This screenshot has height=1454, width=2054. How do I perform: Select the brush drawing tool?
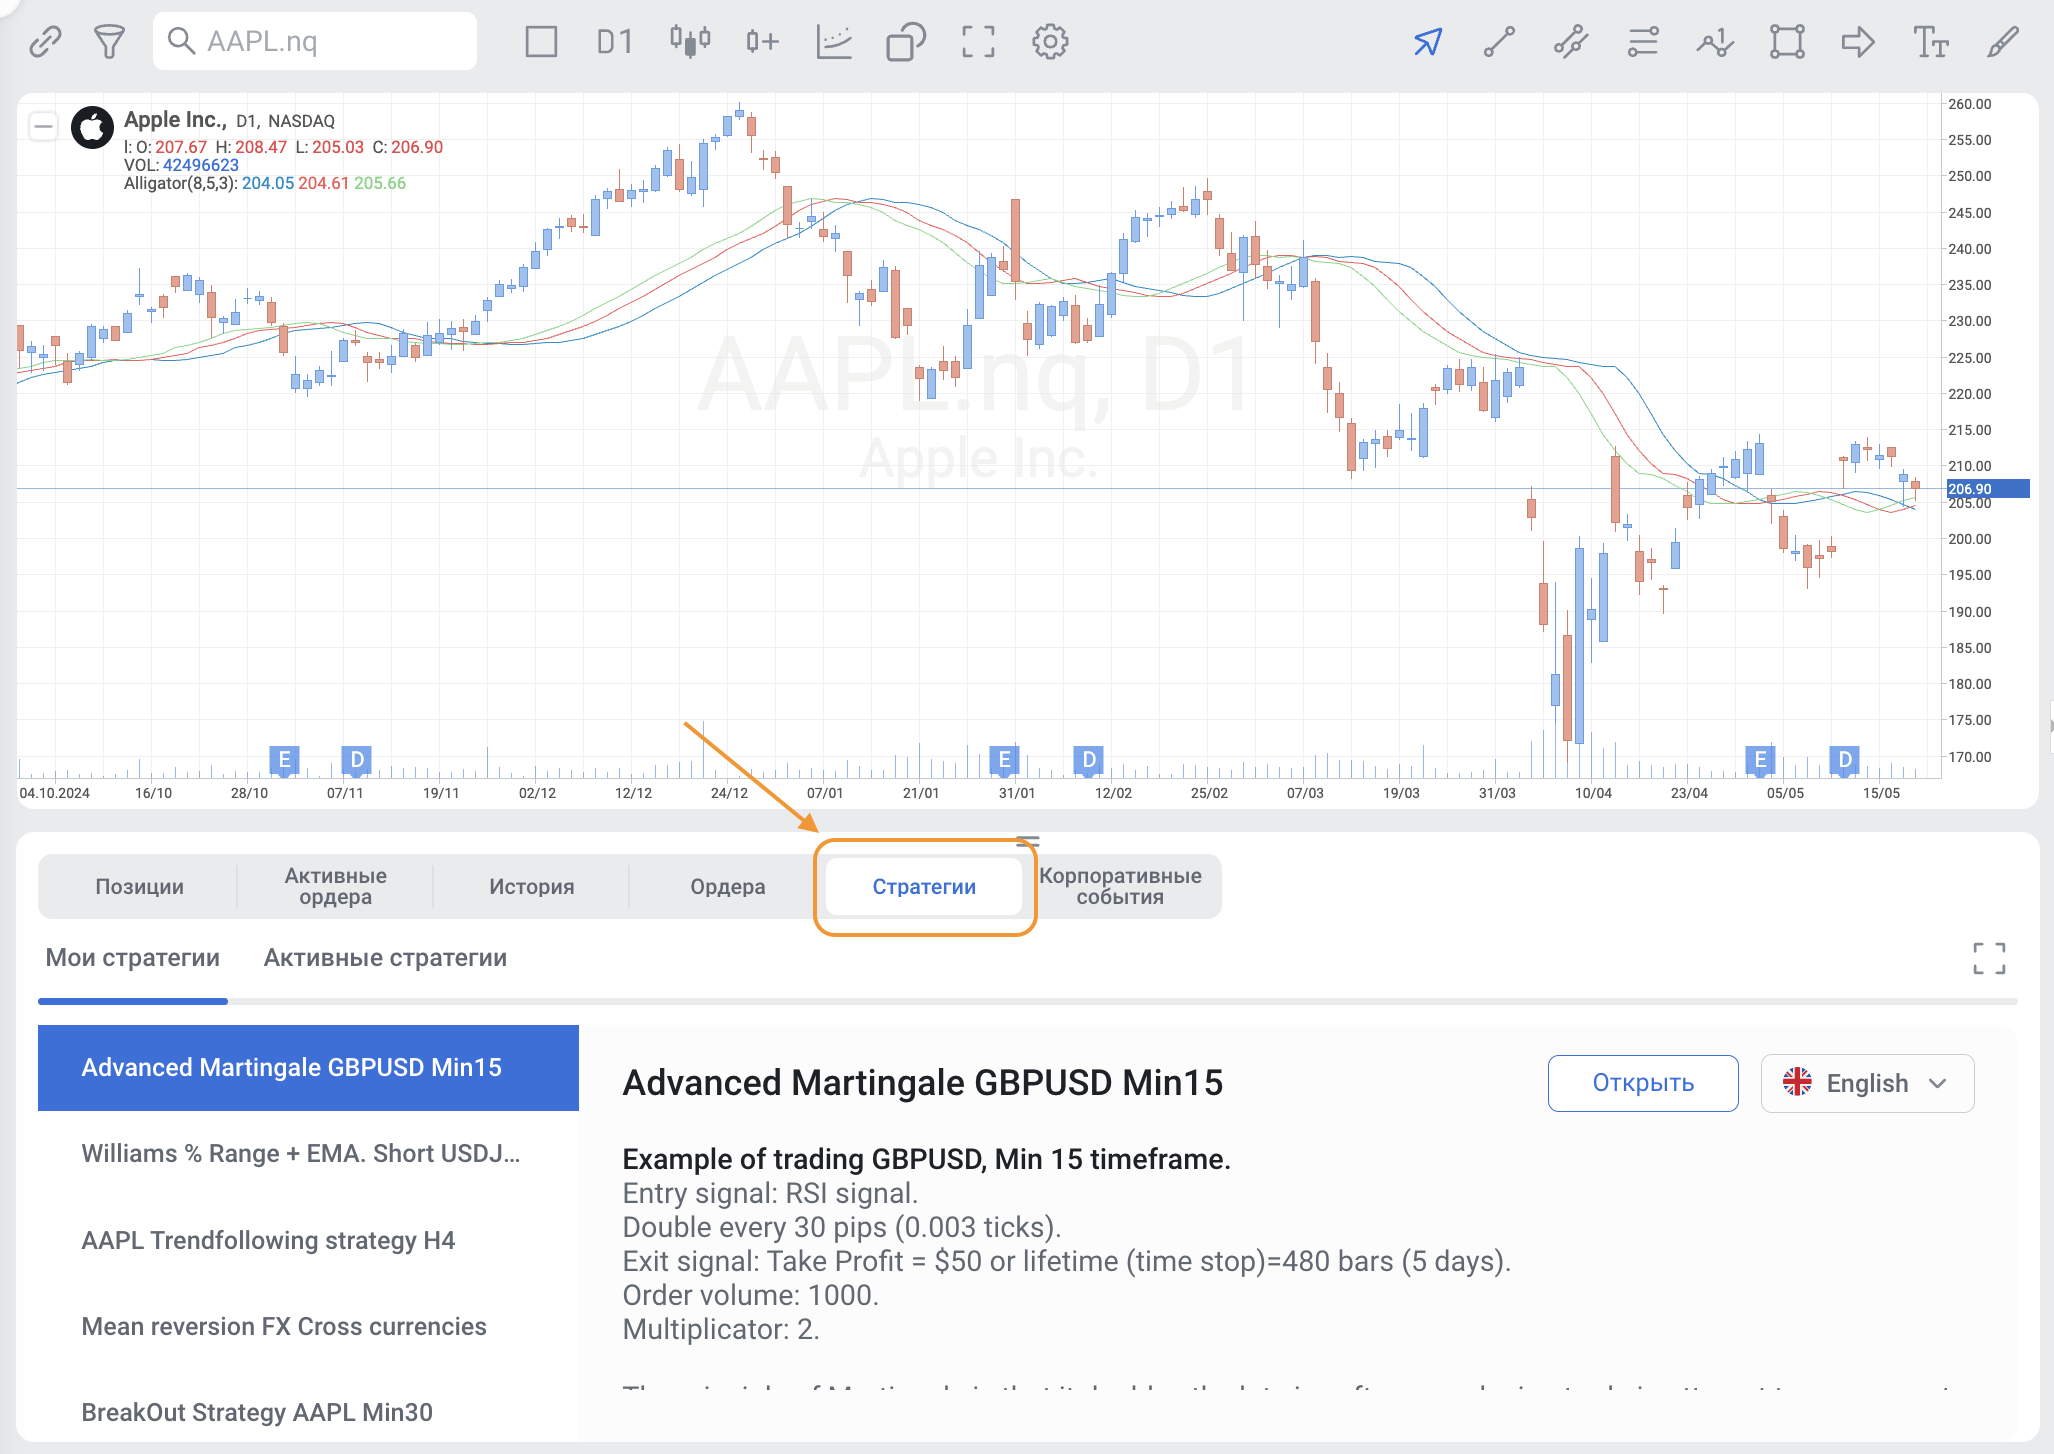point(2002,42)
